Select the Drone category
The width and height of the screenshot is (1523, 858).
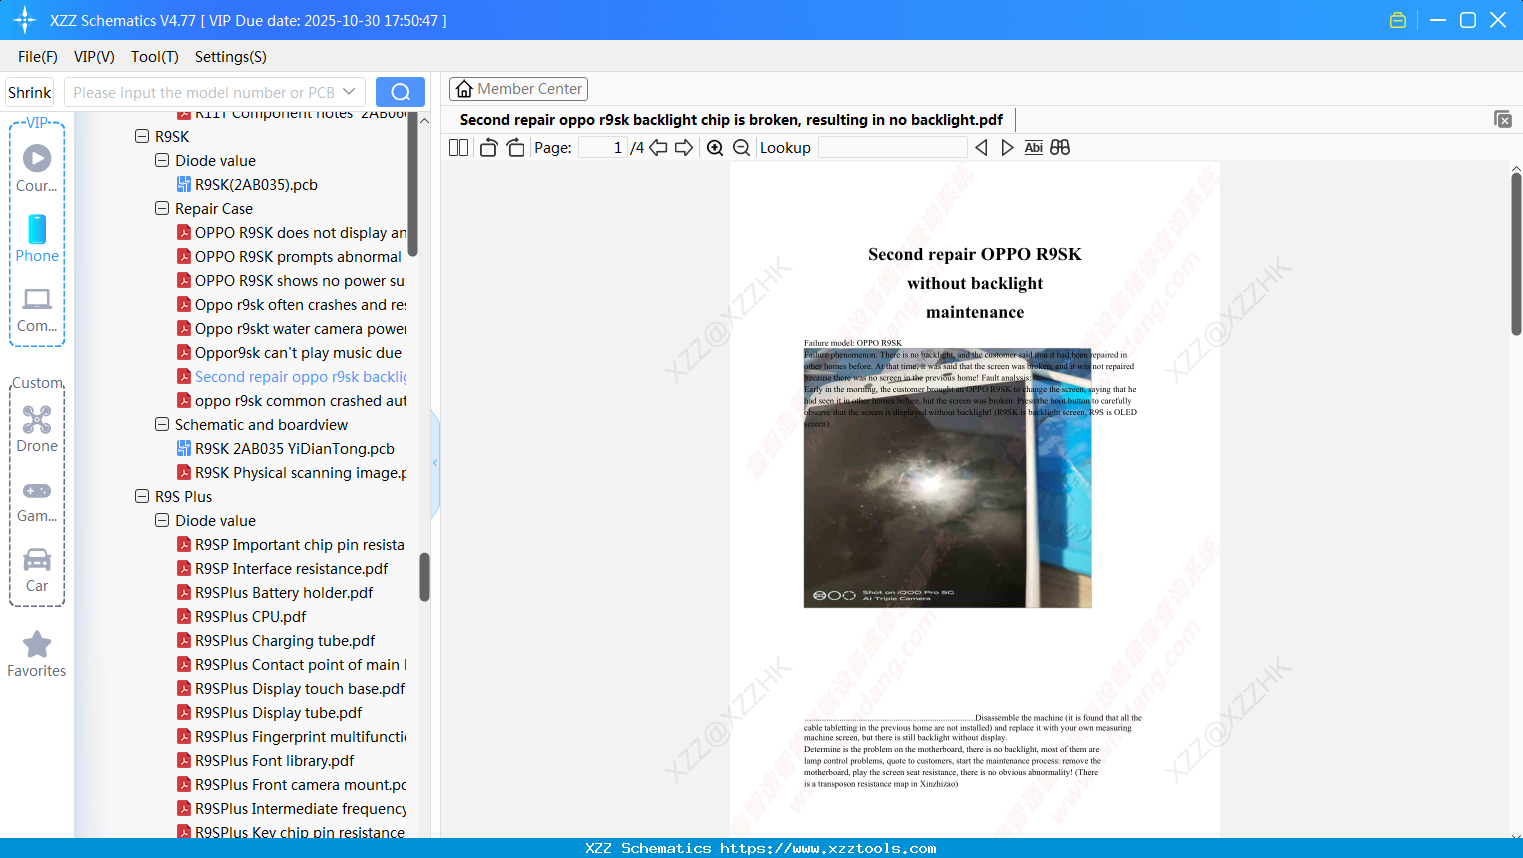[x=37, y=428]
